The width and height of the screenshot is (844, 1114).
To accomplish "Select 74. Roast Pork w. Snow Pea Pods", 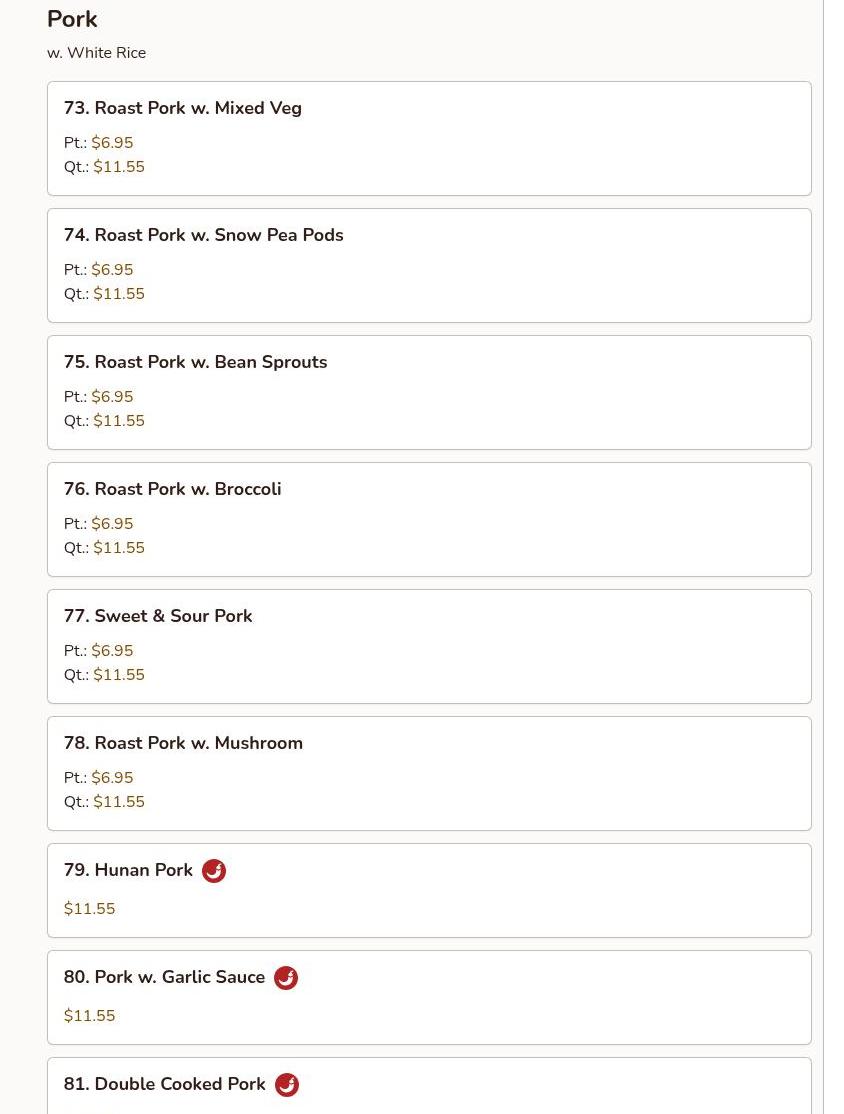I will pyautogui.click(x=429, y=266).
